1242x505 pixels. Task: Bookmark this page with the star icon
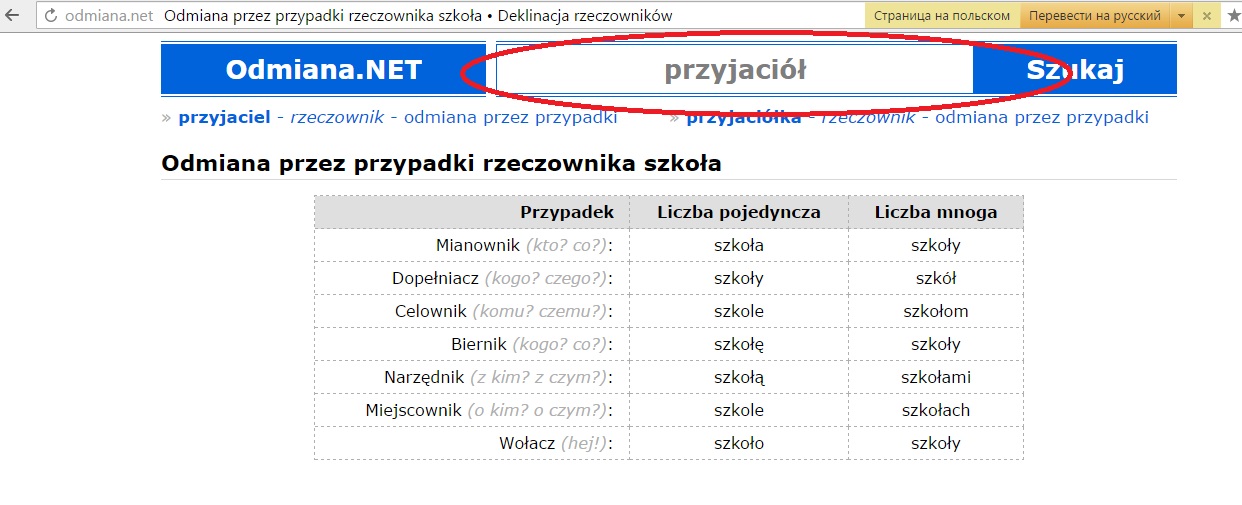1232,16
